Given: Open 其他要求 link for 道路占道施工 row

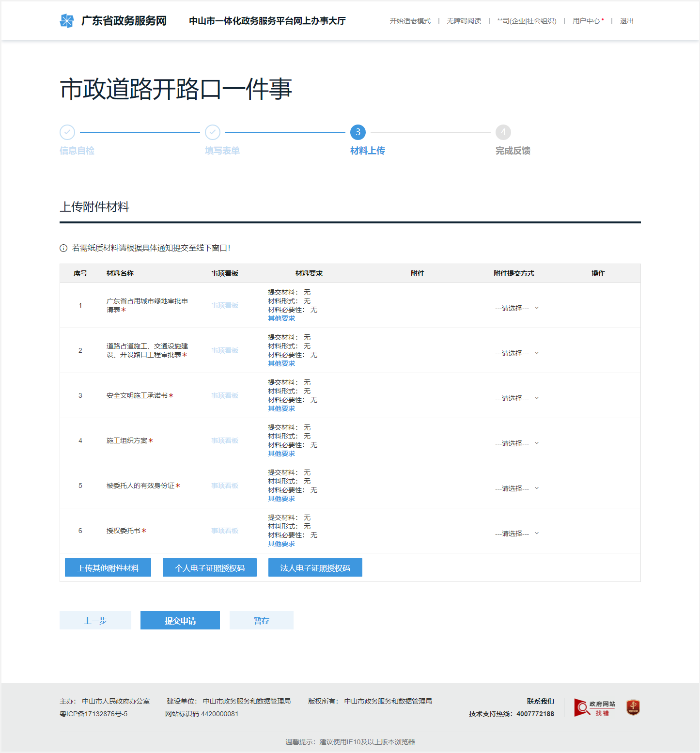Looking at the screenshot, I should tap(281, 364).
